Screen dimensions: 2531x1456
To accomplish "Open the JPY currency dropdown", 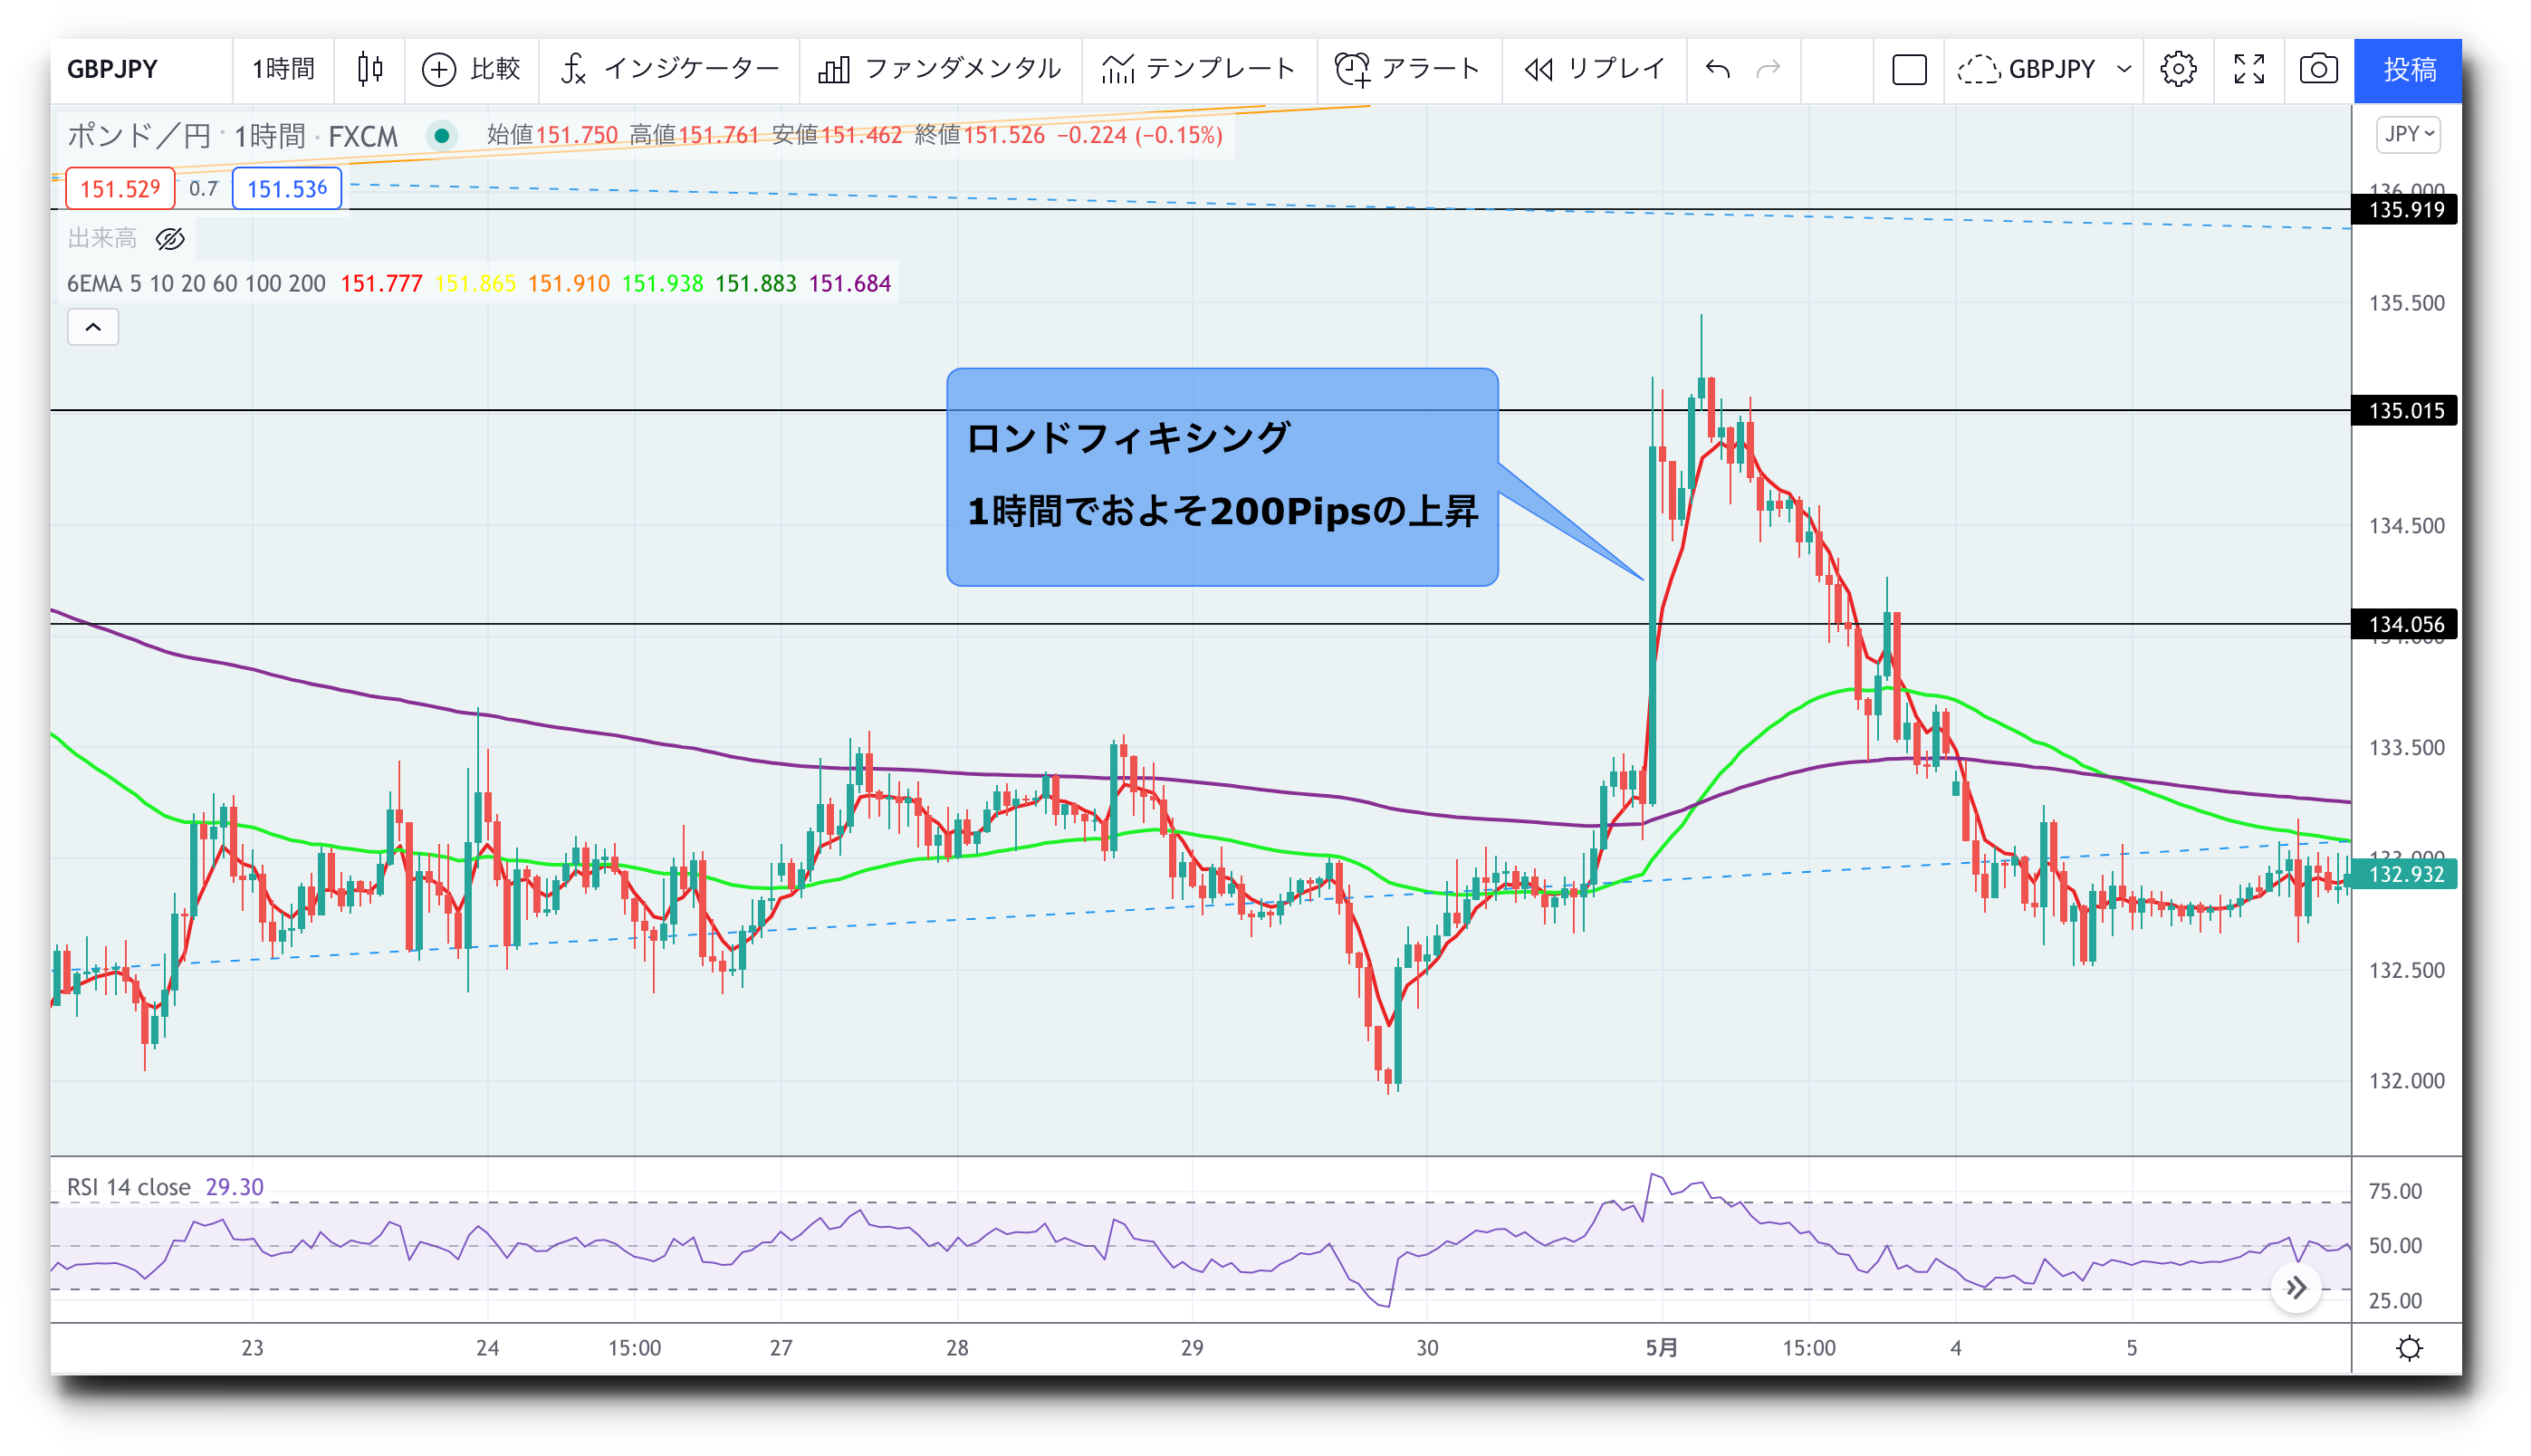I will click(2407, 134).
